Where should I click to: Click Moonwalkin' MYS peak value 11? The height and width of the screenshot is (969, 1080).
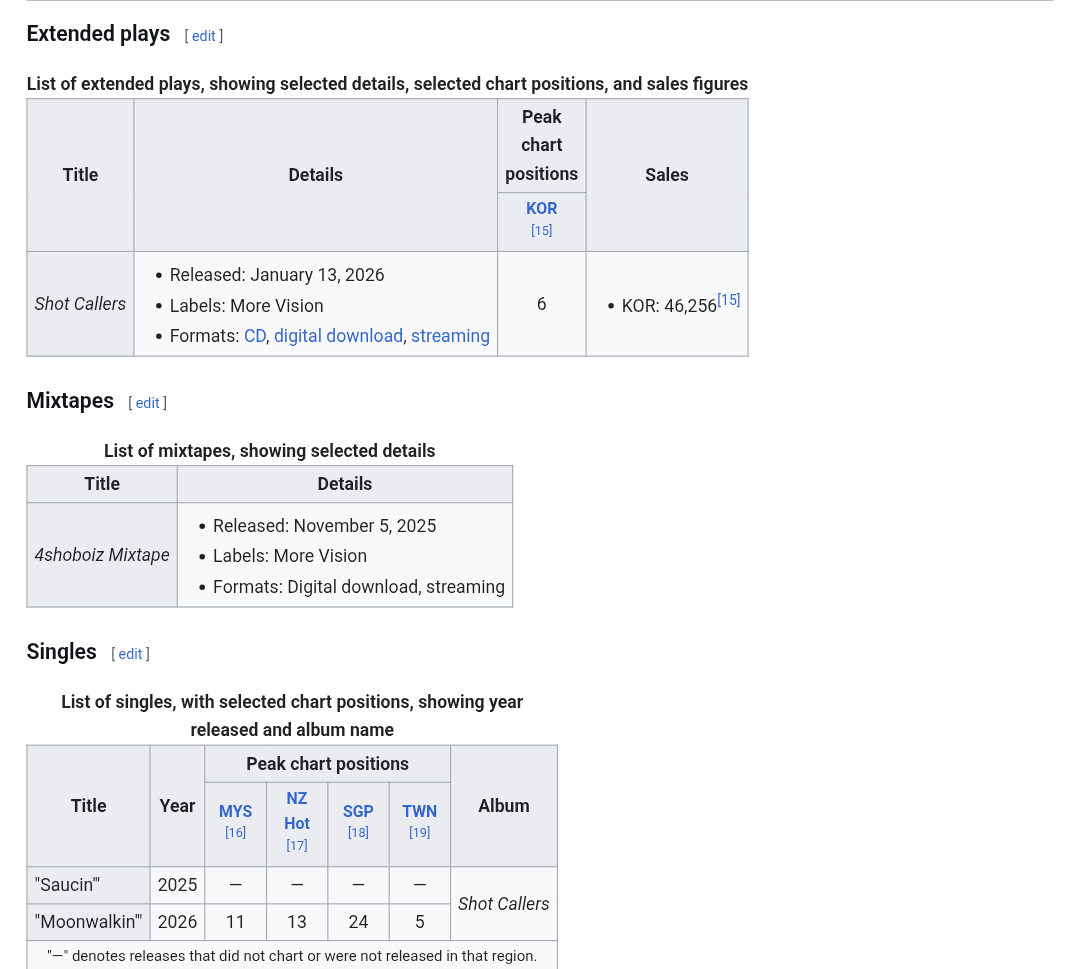(x=236, y=921)
